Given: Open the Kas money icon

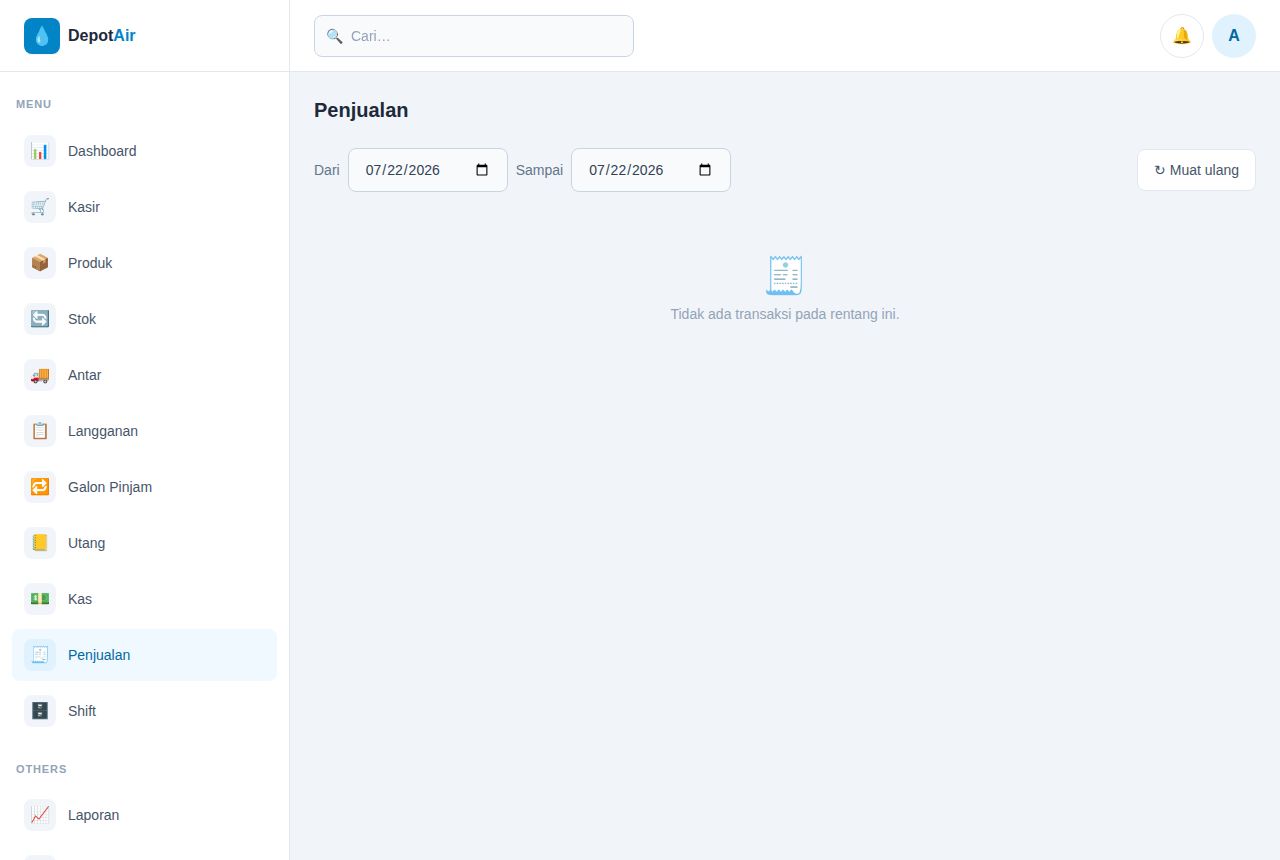Looking at the screenshot, I should click(40, 599).
